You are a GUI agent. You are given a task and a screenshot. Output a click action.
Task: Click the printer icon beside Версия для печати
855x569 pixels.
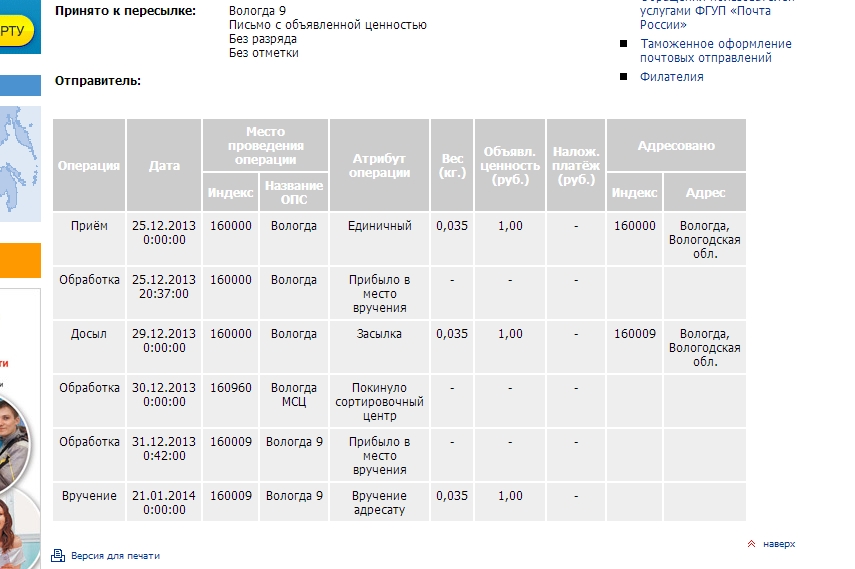point(58,555)
